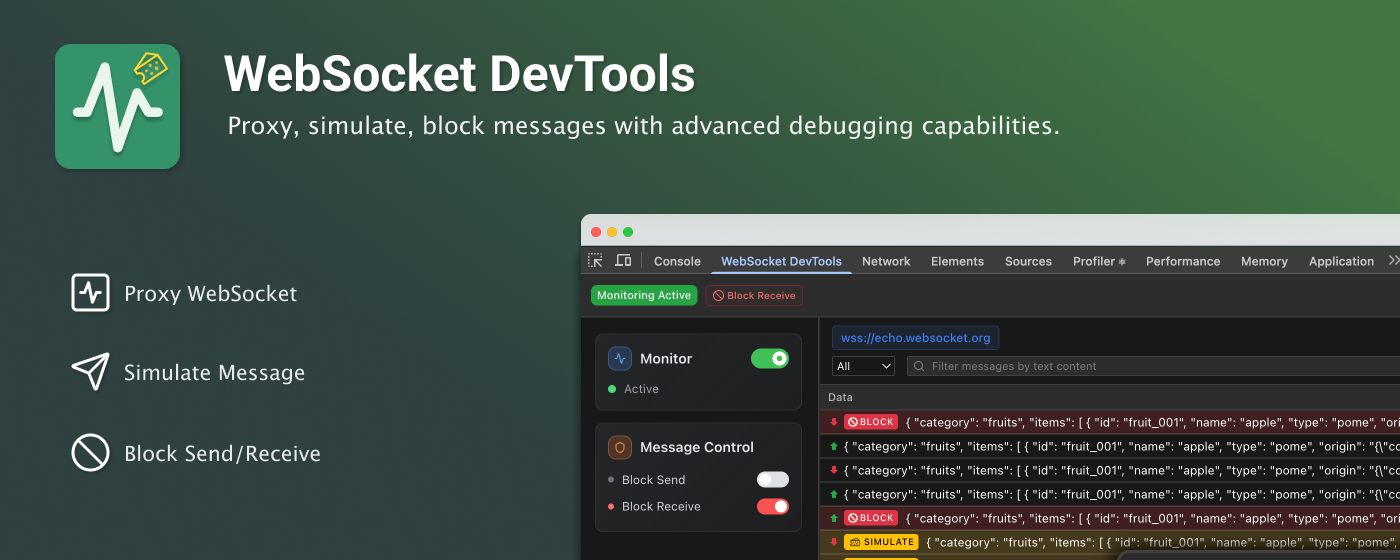Switch to the Console tab
This screenshot has width=1400, height=560.
click(677, 261)
